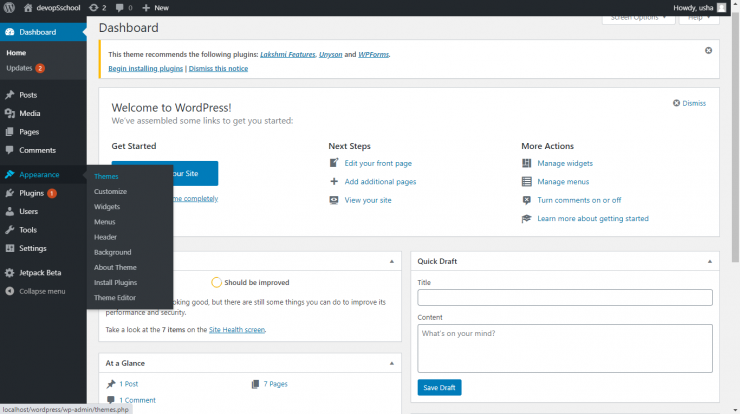
Task: Click the icon beside Turn comments on or off
Action: click(x=526, y=200)
